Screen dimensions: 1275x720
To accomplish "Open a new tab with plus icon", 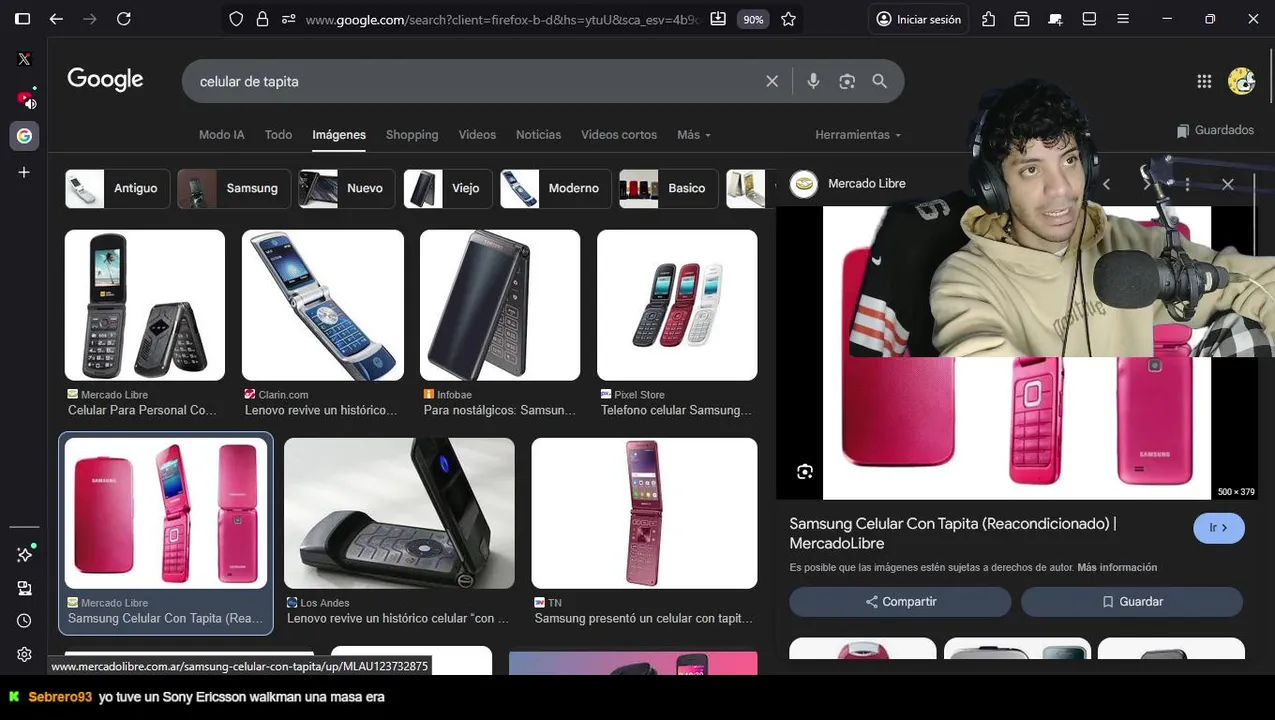I will 24,172.
